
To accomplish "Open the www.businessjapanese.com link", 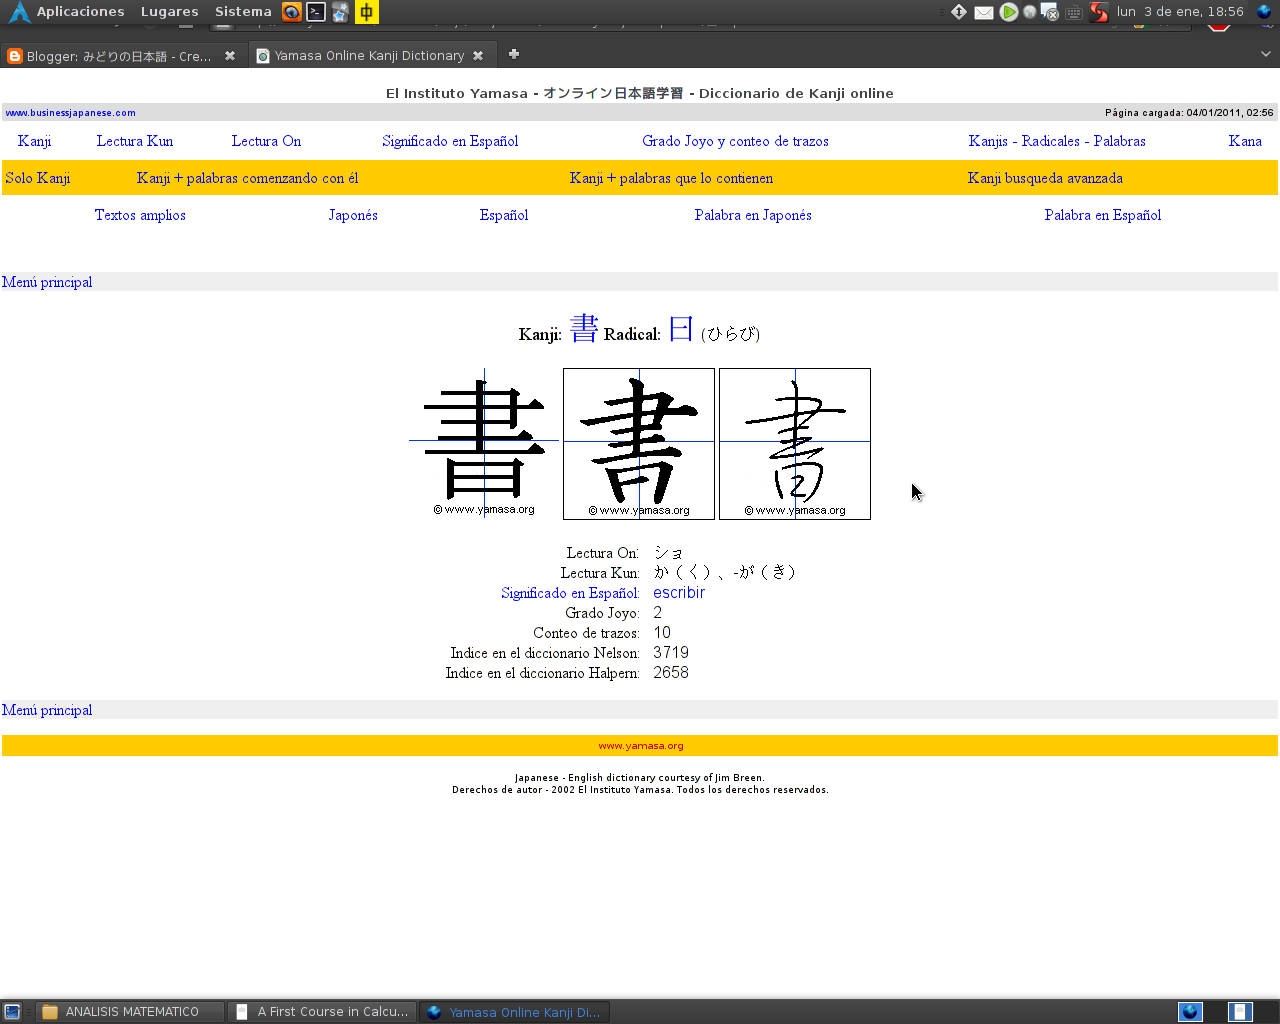I will click(71, 113).
